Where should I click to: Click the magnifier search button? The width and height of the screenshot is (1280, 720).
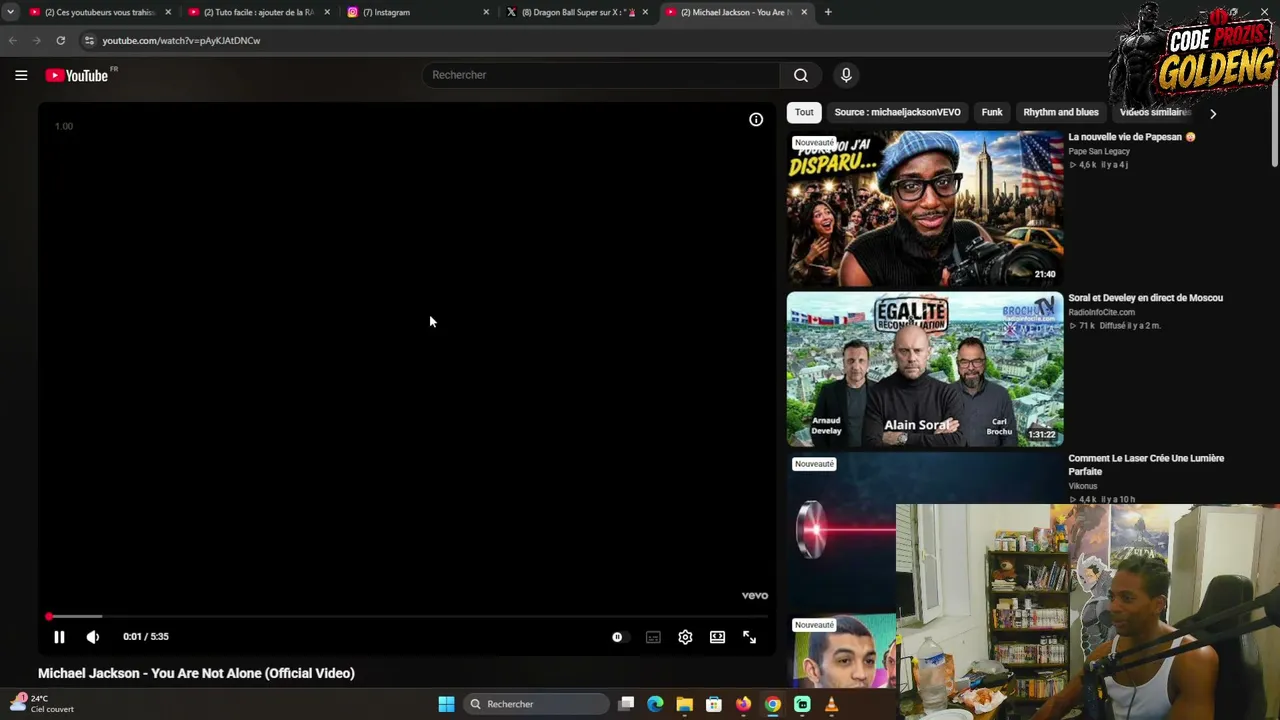(801, 75)
